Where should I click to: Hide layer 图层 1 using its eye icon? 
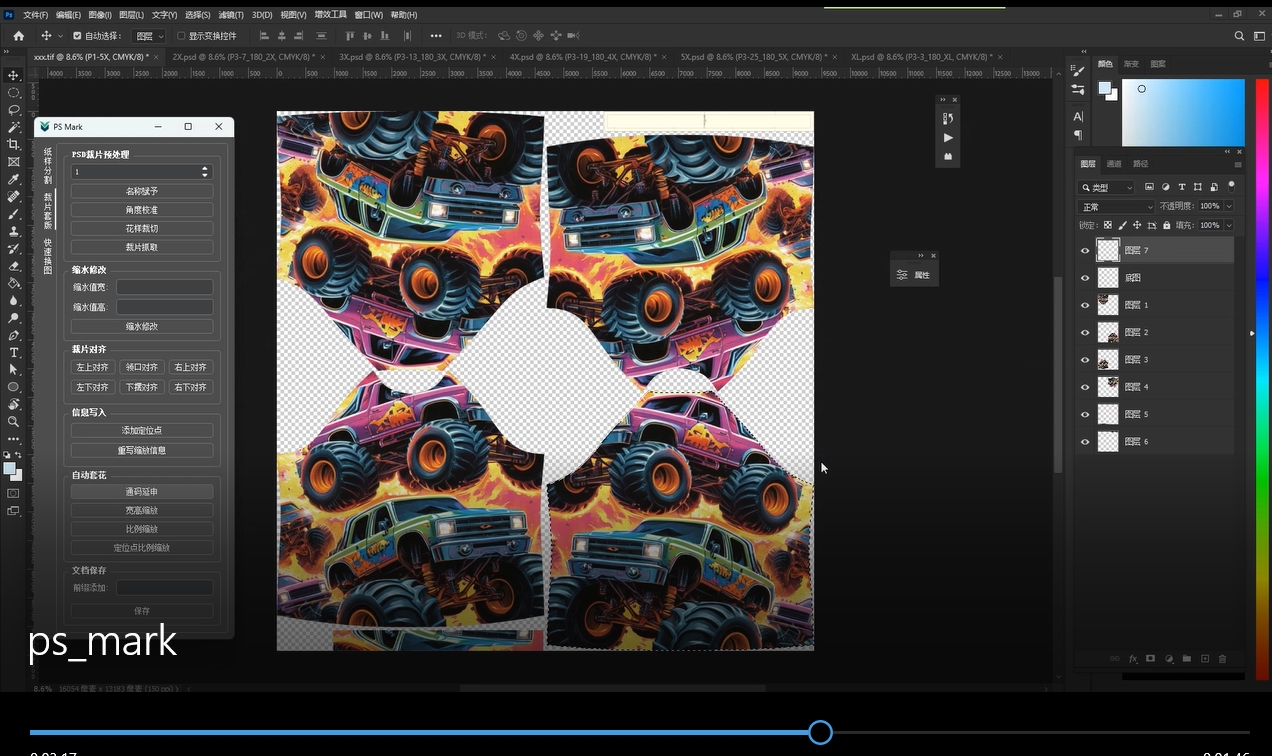1085,305
